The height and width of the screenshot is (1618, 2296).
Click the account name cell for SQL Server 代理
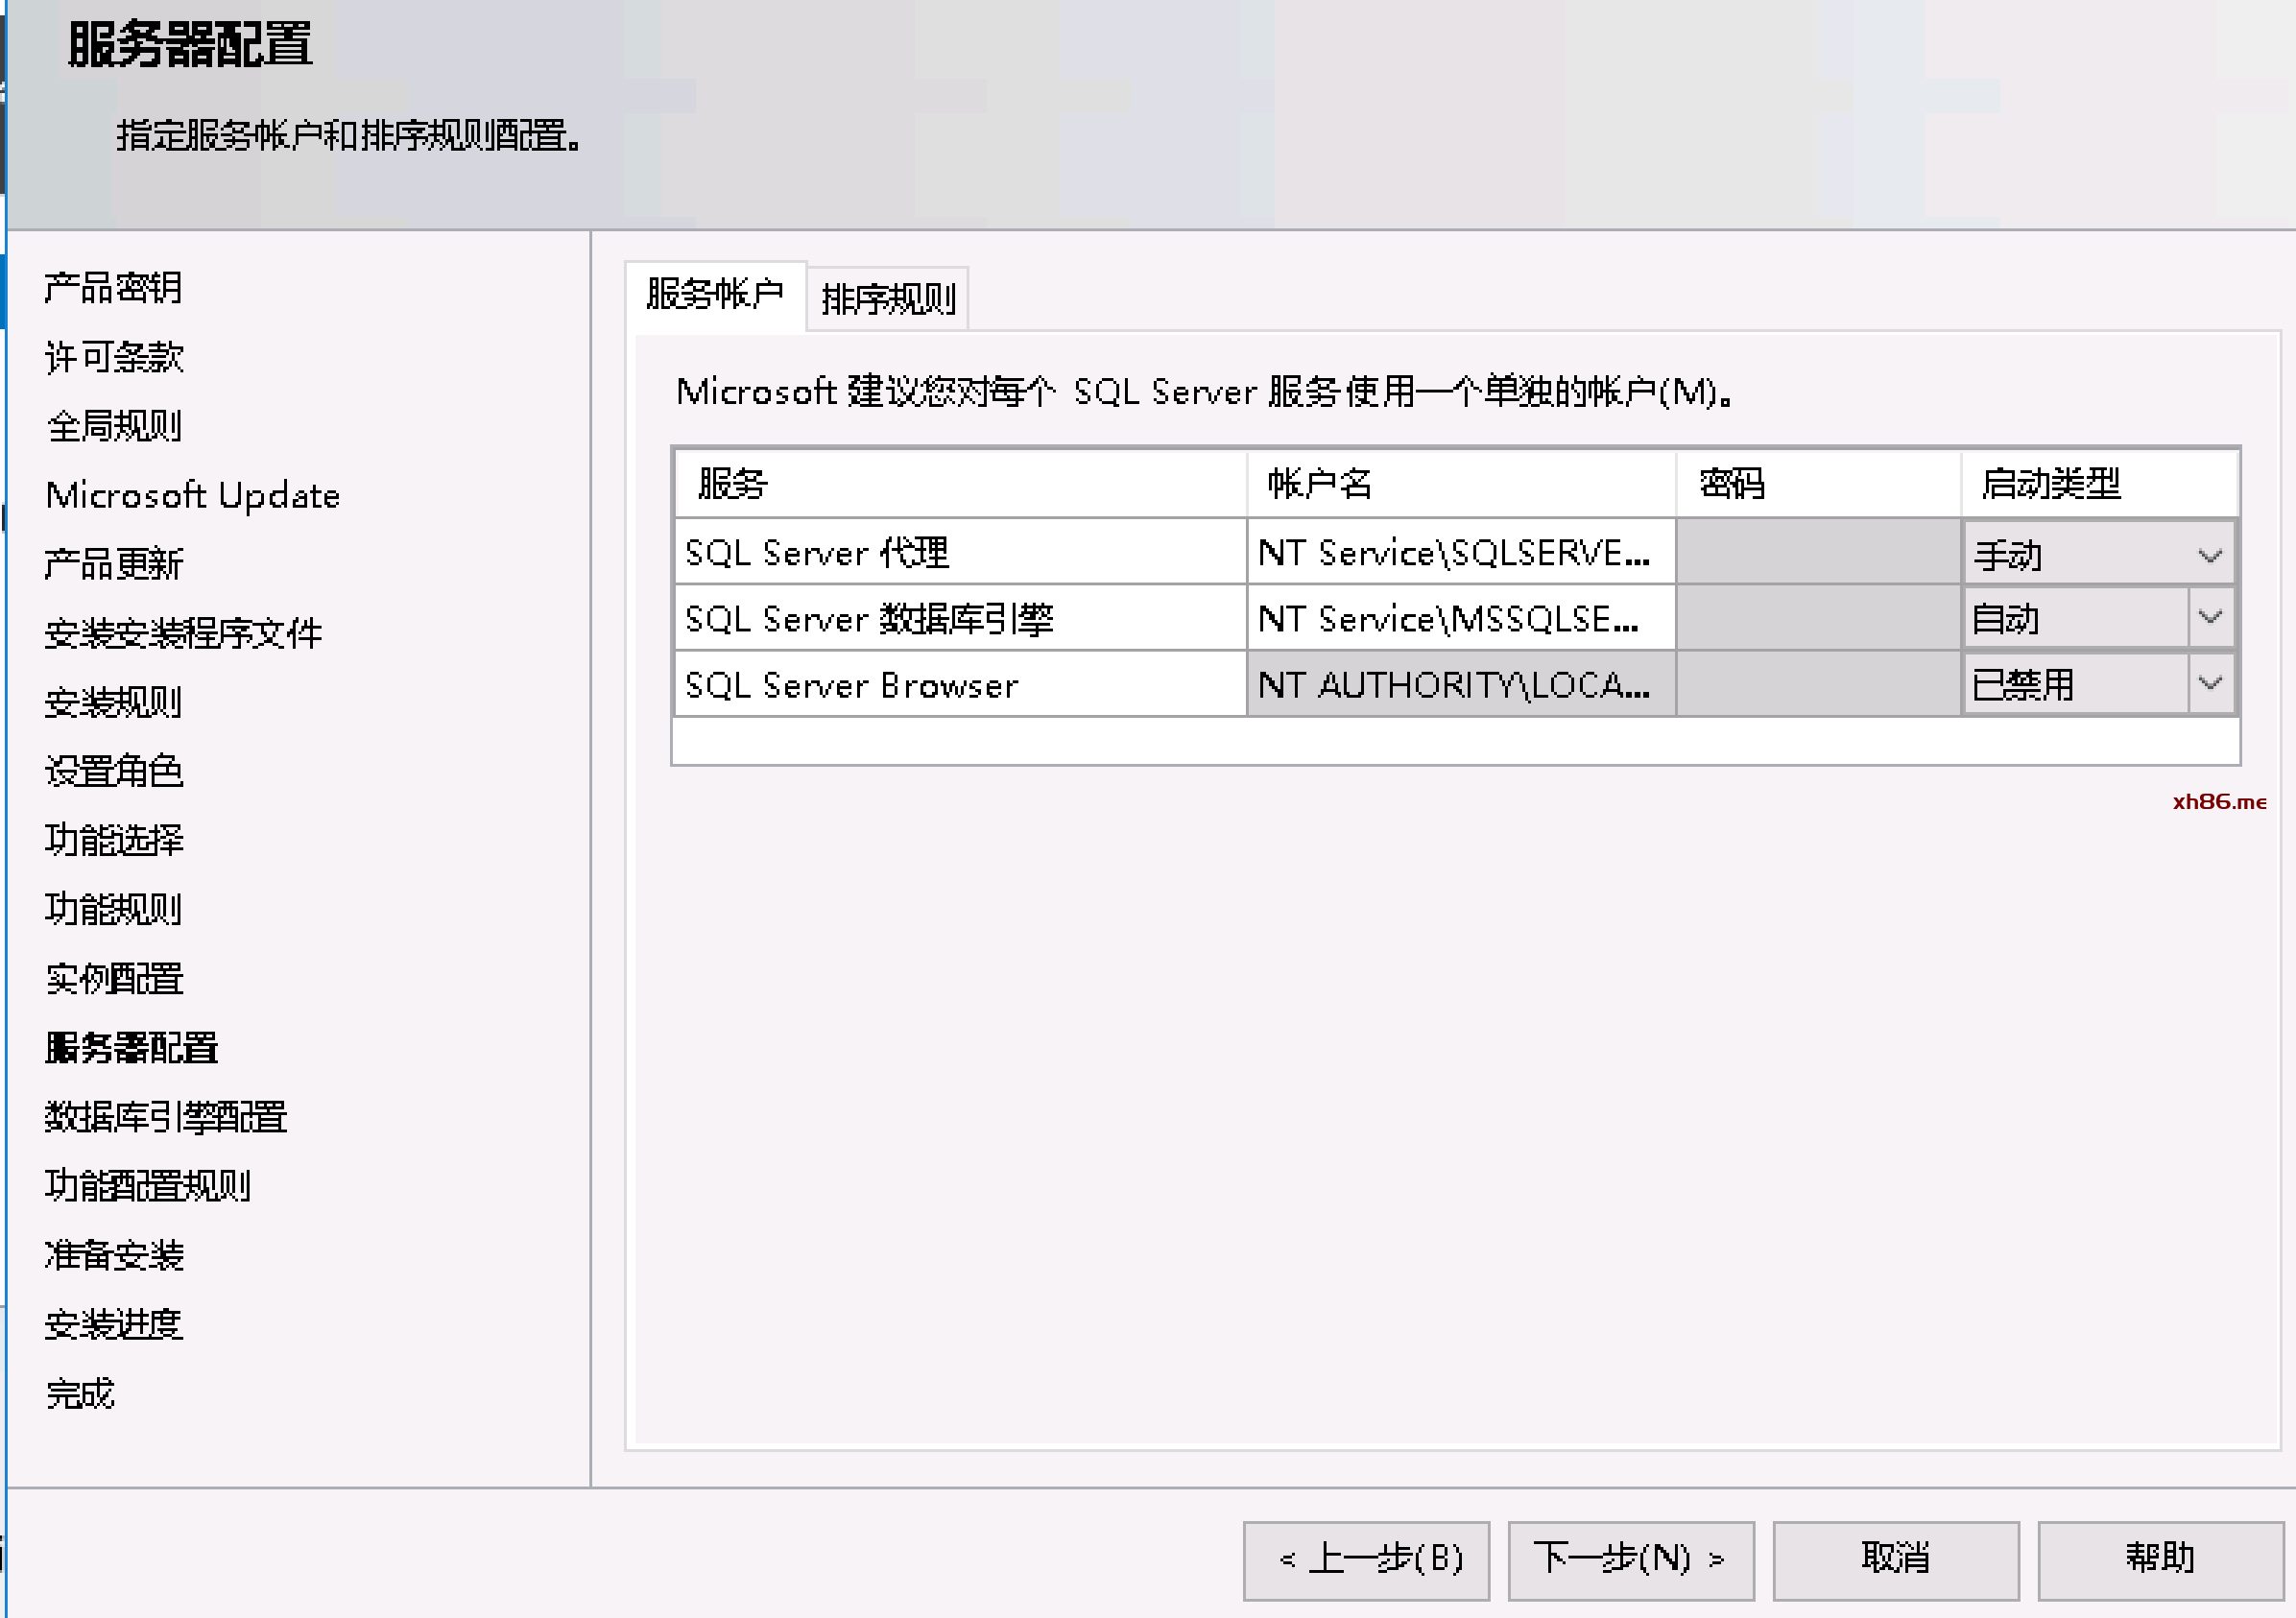1459,552
